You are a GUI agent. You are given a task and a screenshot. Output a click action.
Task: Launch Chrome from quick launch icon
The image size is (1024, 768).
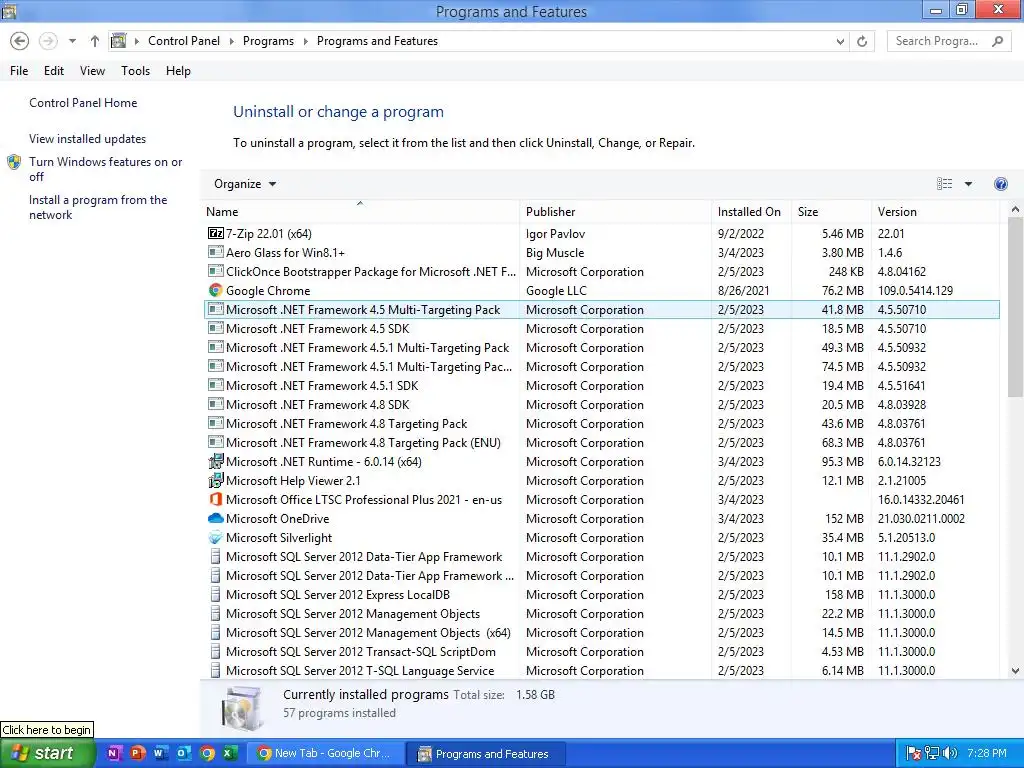coord(207,753)
